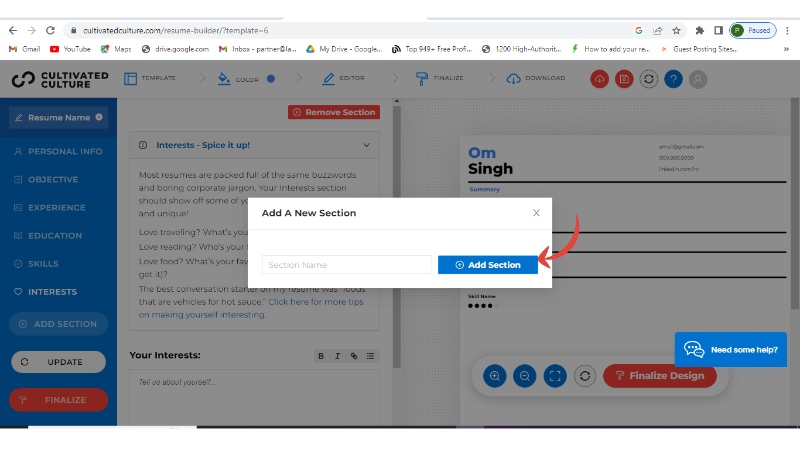Click the blue help question mark icon

coord(674,79)
